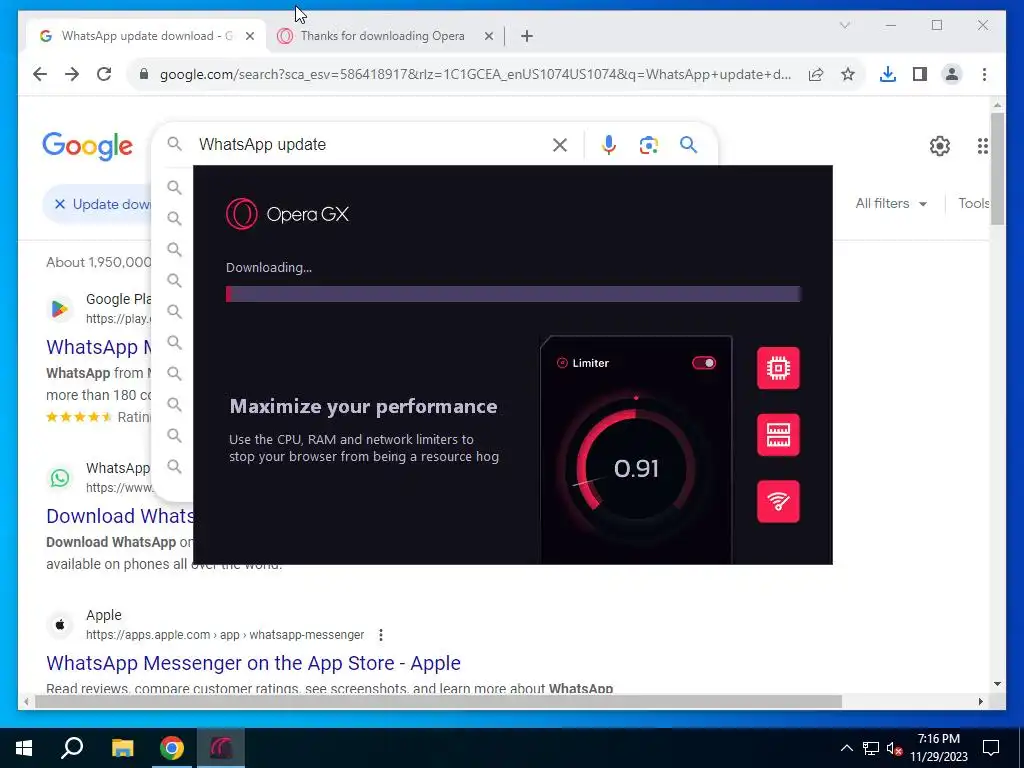Switch to Opera GX installer in taskbar

pyautogui.click(x=221, y=748)
